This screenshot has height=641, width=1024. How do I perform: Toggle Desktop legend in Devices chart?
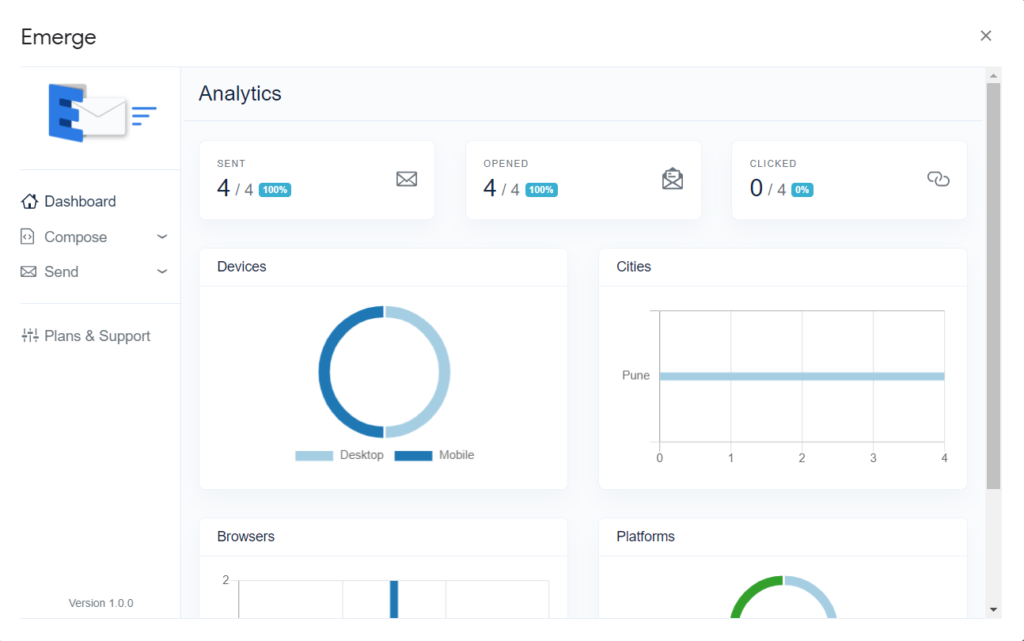339,455
